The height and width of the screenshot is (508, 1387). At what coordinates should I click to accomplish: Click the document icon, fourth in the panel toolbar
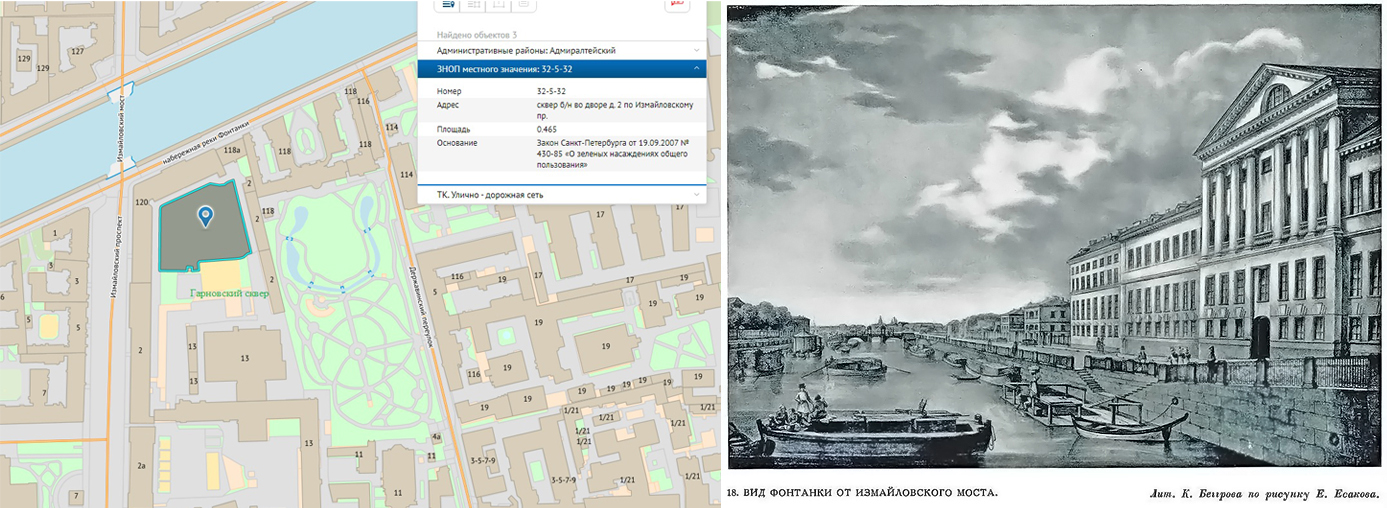[524, 4]
